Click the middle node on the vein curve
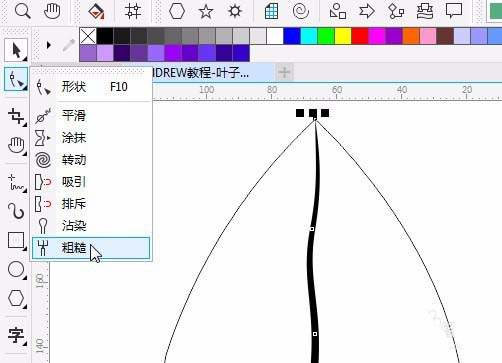The width and height of the screenshot is (502, 363). (312, 229)
